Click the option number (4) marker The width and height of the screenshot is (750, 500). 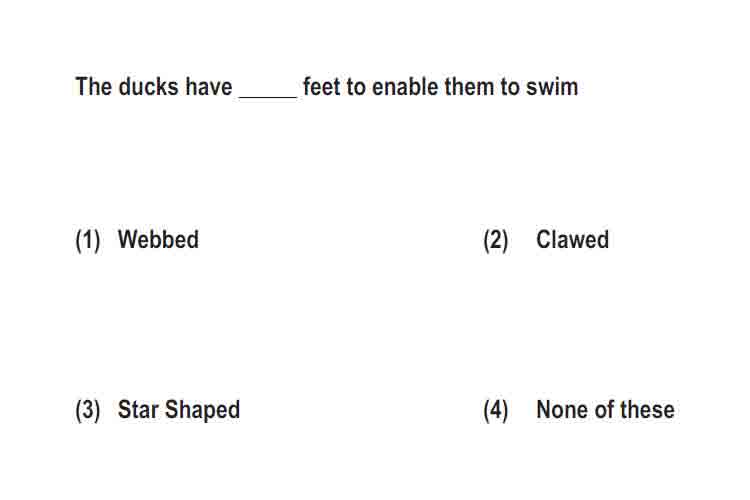(x=496, y=411)
